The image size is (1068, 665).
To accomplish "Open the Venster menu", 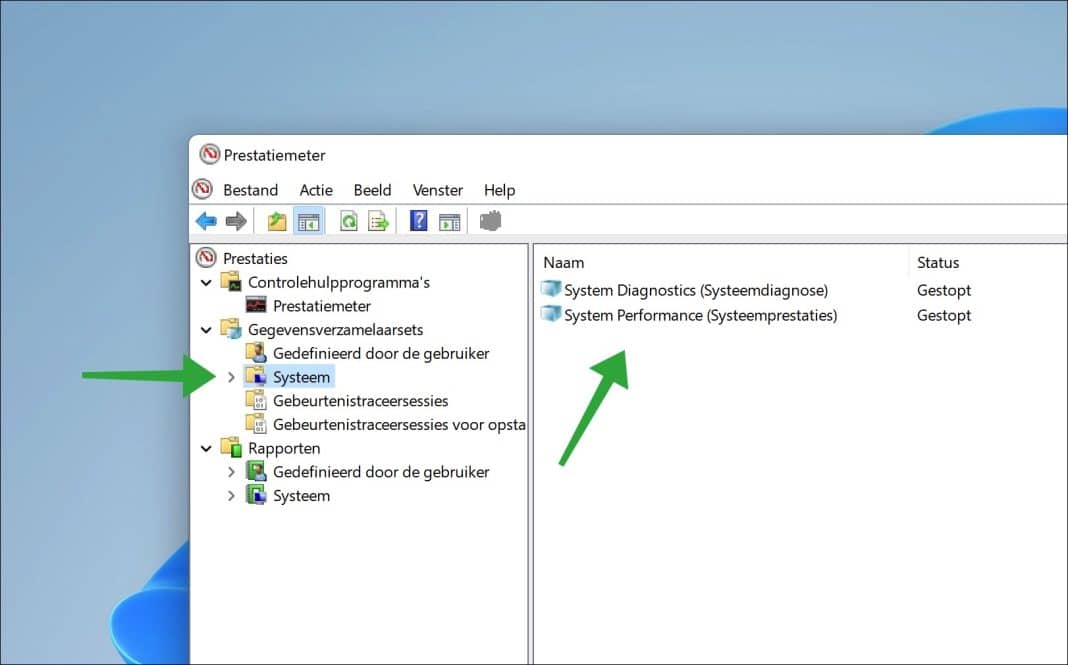I will [x=437, y=190].
